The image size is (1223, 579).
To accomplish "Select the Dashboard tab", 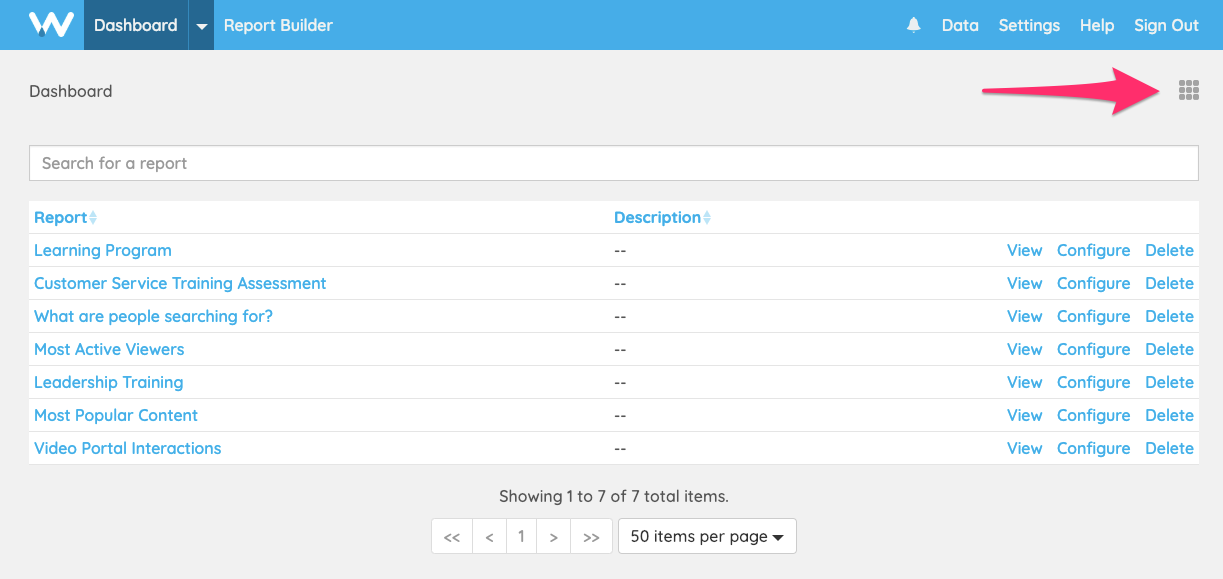I will 136,25.
